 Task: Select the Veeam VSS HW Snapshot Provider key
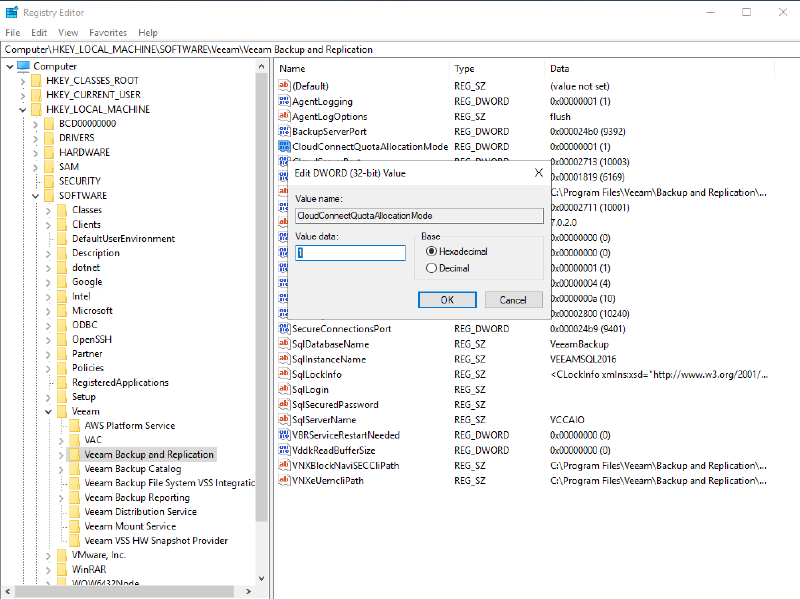point(156,540)
